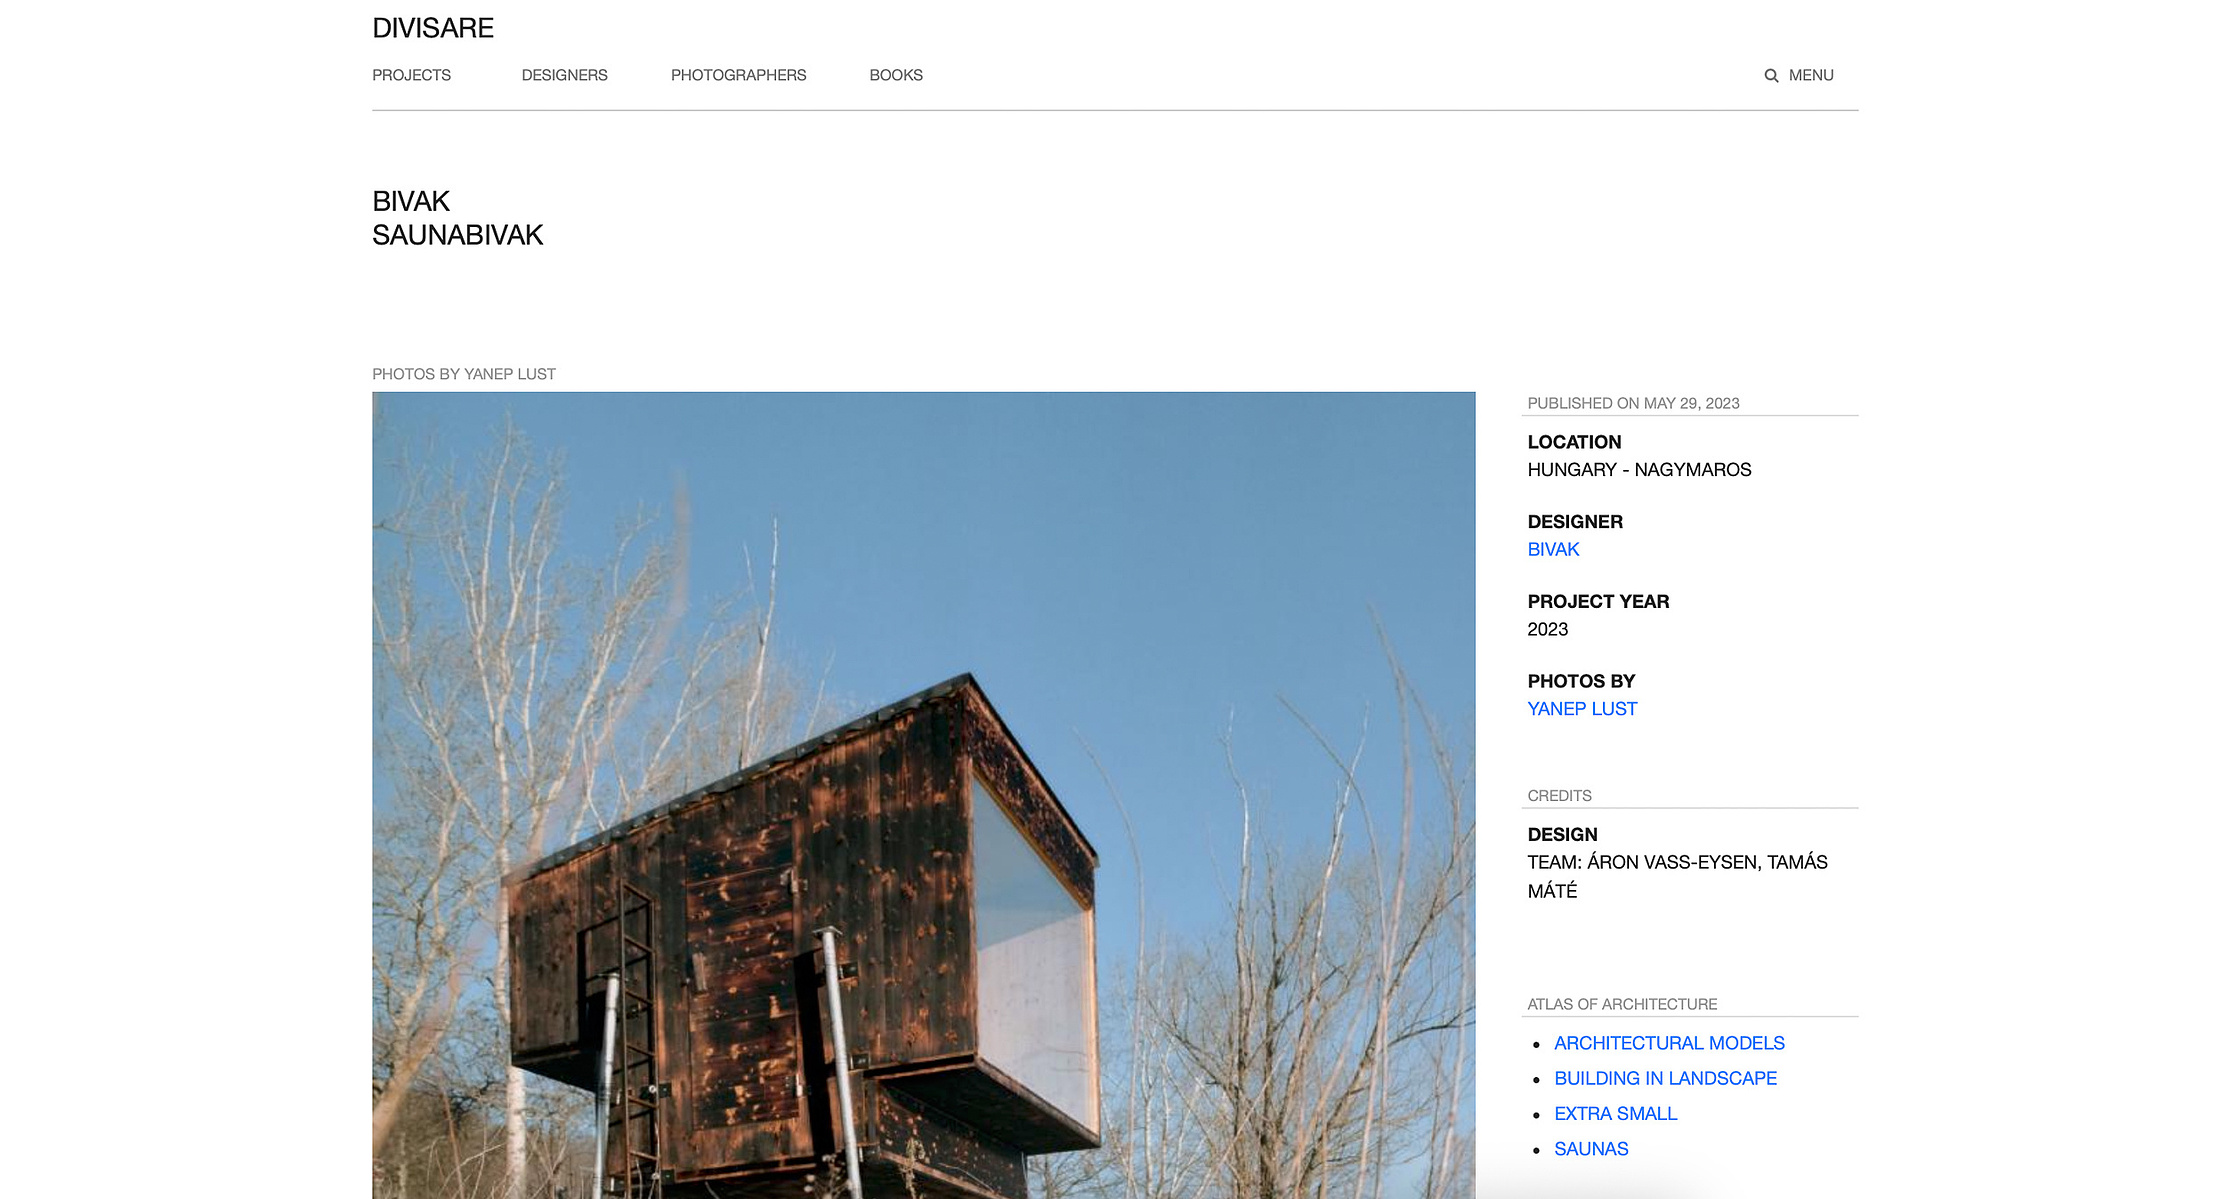Viewport: 2225px width, 1199px height.
Task: Open the PHOTOGRAPHERS navigation item
Action: (x=738, y=75)
